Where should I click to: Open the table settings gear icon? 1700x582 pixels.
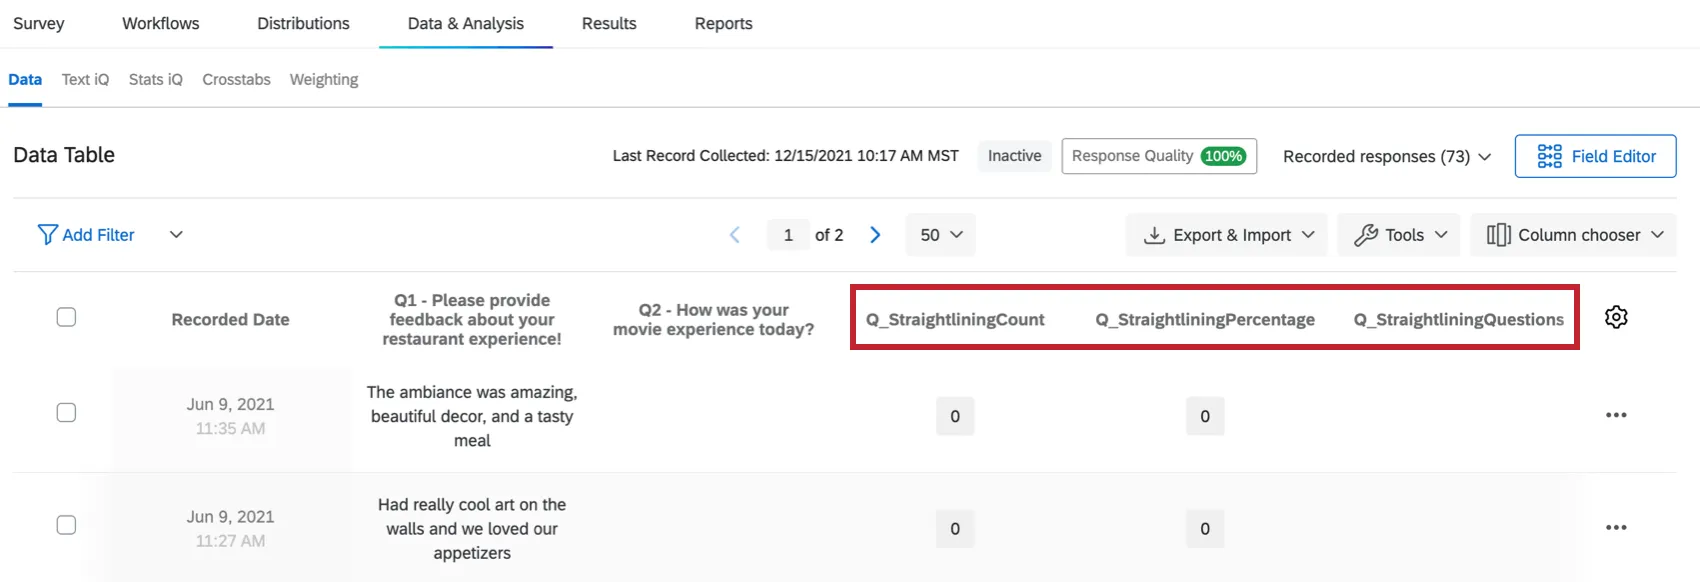[1616, 317]
